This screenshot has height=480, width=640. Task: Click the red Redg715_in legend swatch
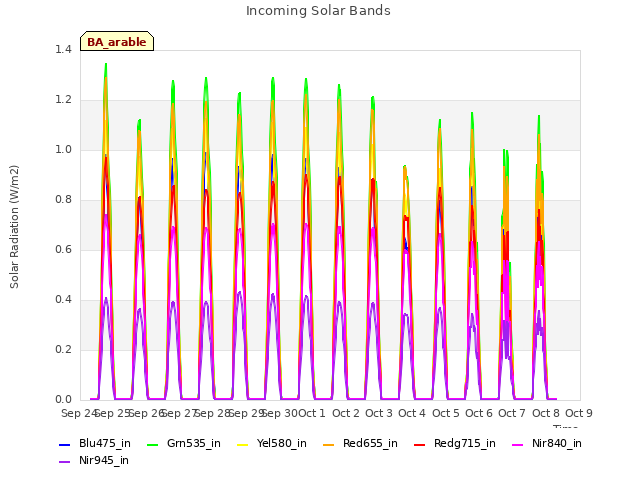pos(419,444)
